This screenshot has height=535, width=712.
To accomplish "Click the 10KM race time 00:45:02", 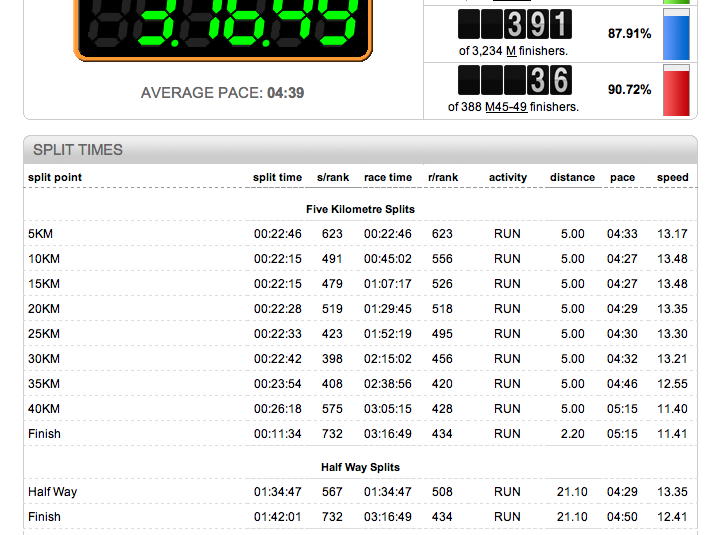I will tap(388, 259).
